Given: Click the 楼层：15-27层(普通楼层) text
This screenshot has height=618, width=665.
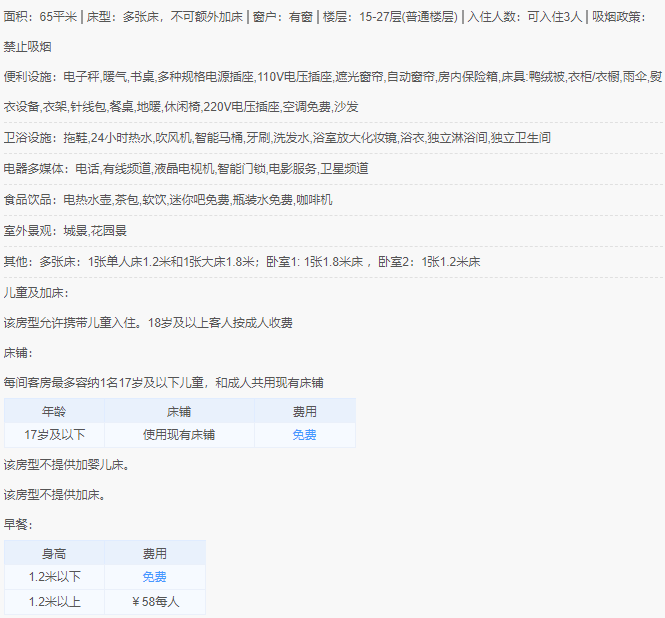Looking at the screenshot, I should (390, 17).
